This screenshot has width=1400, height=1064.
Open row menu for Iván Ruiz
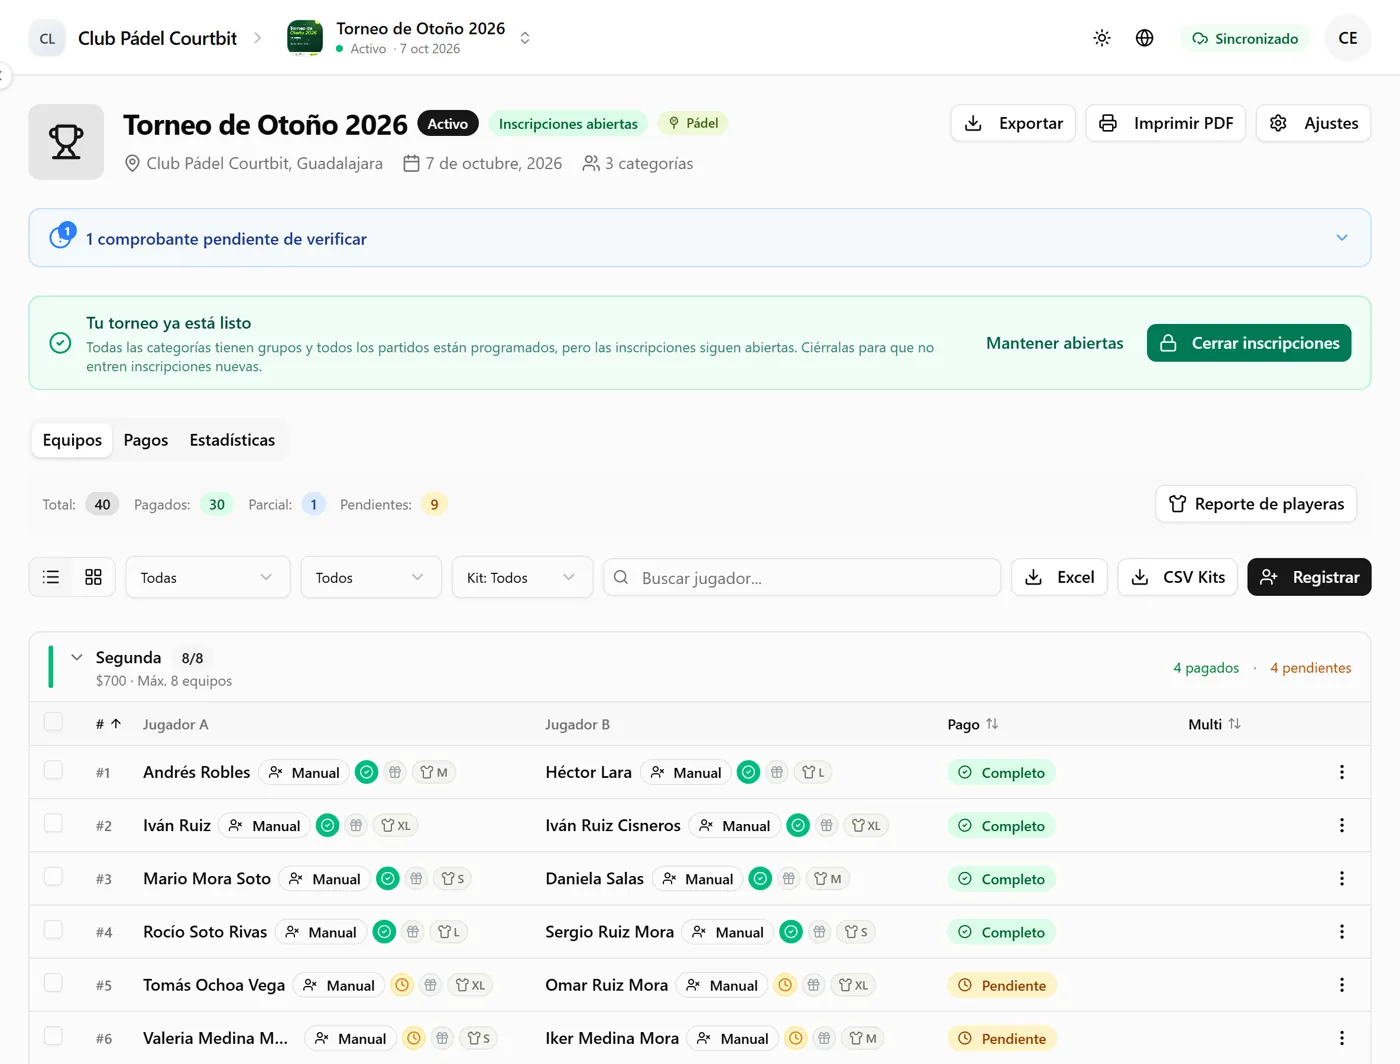[1342, 825]
